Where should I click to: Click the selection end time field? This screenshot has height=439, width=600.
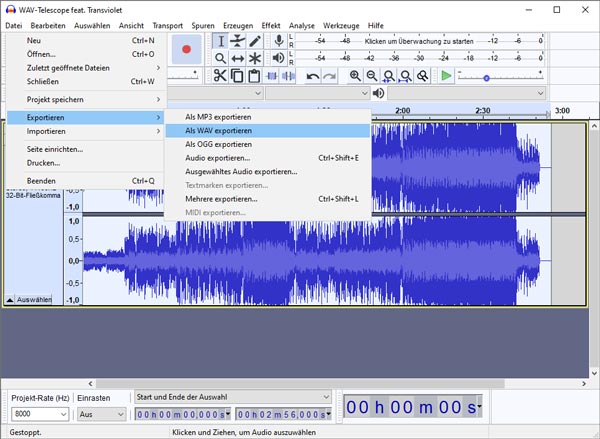284,414
